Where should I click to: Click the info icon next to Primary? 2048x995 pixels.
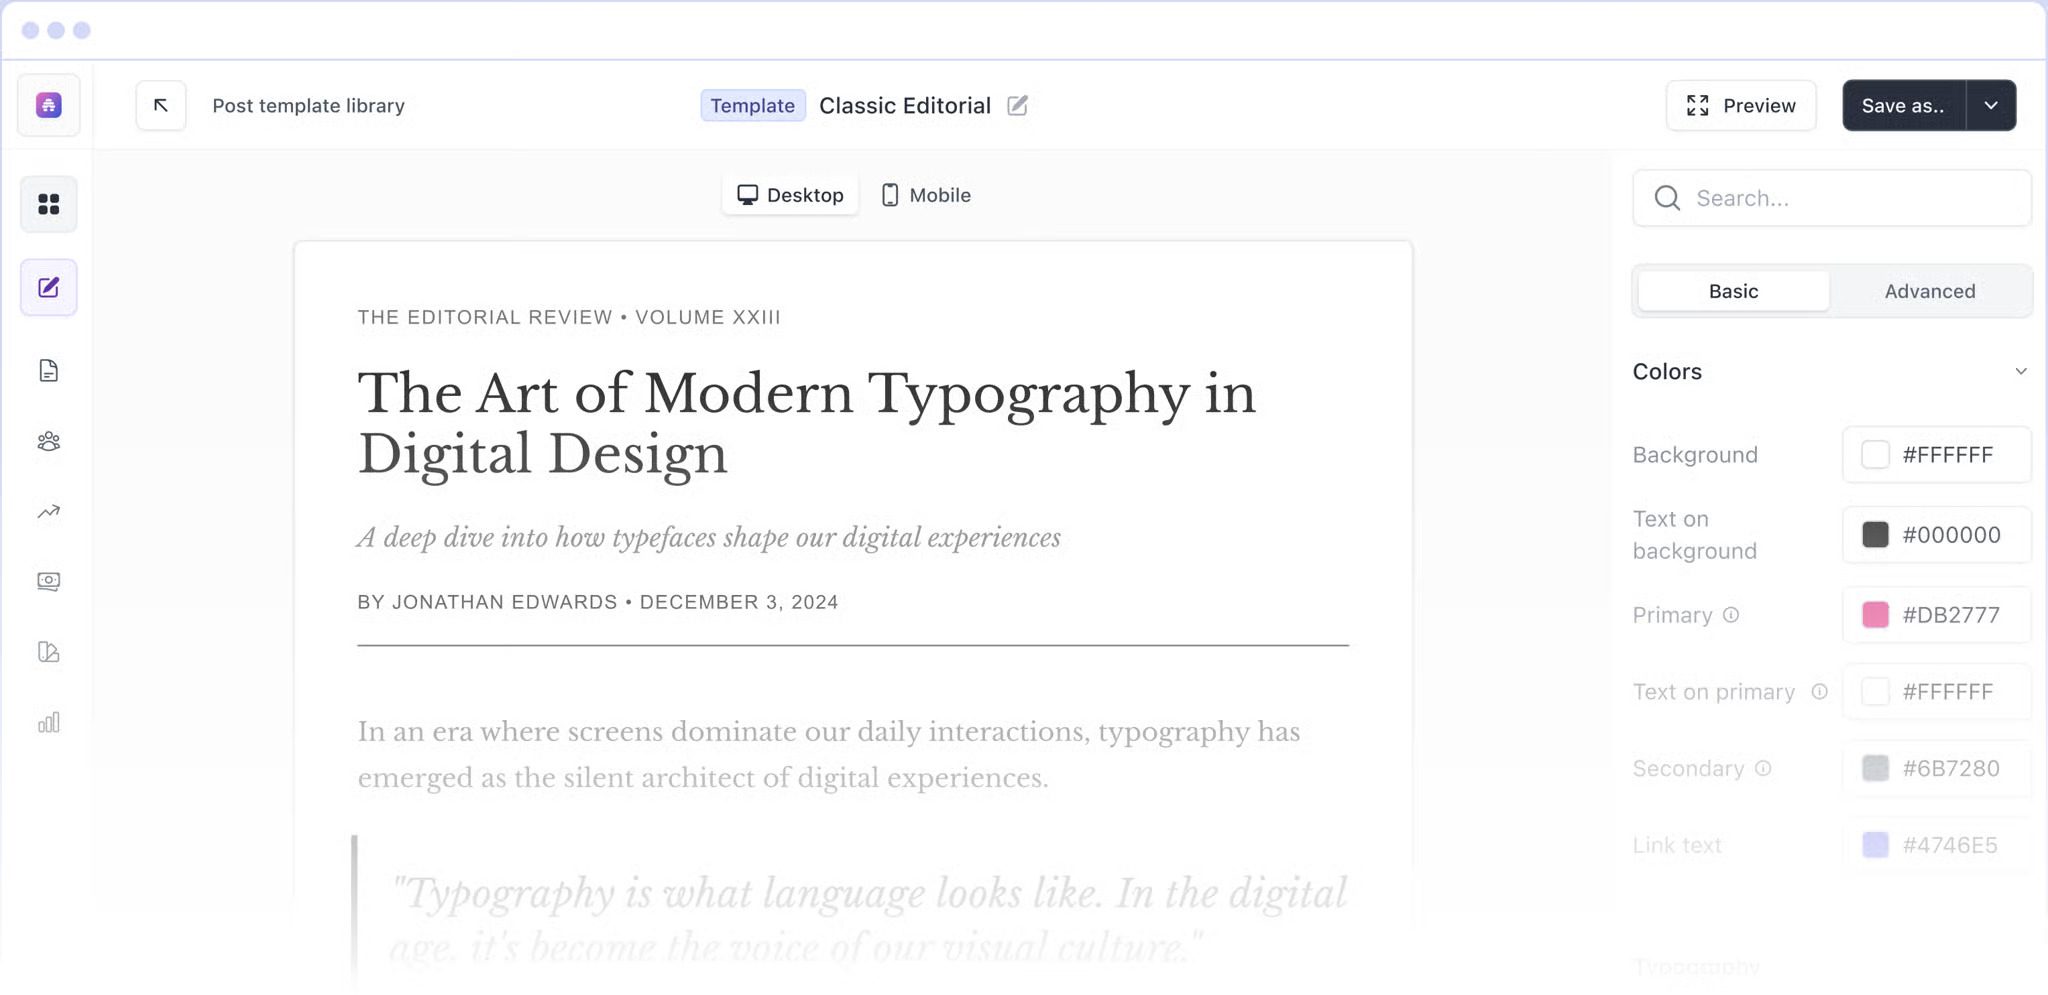tap(1731, 615)
